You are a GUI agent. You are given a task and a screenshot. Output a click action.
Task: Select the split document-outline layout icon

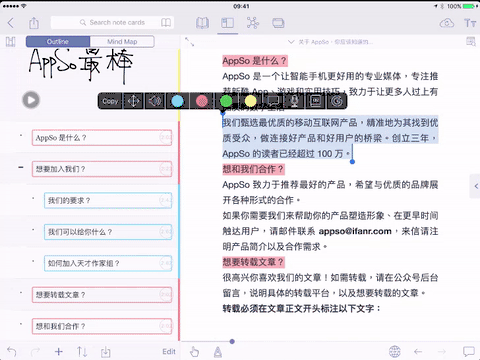[227, 23]
